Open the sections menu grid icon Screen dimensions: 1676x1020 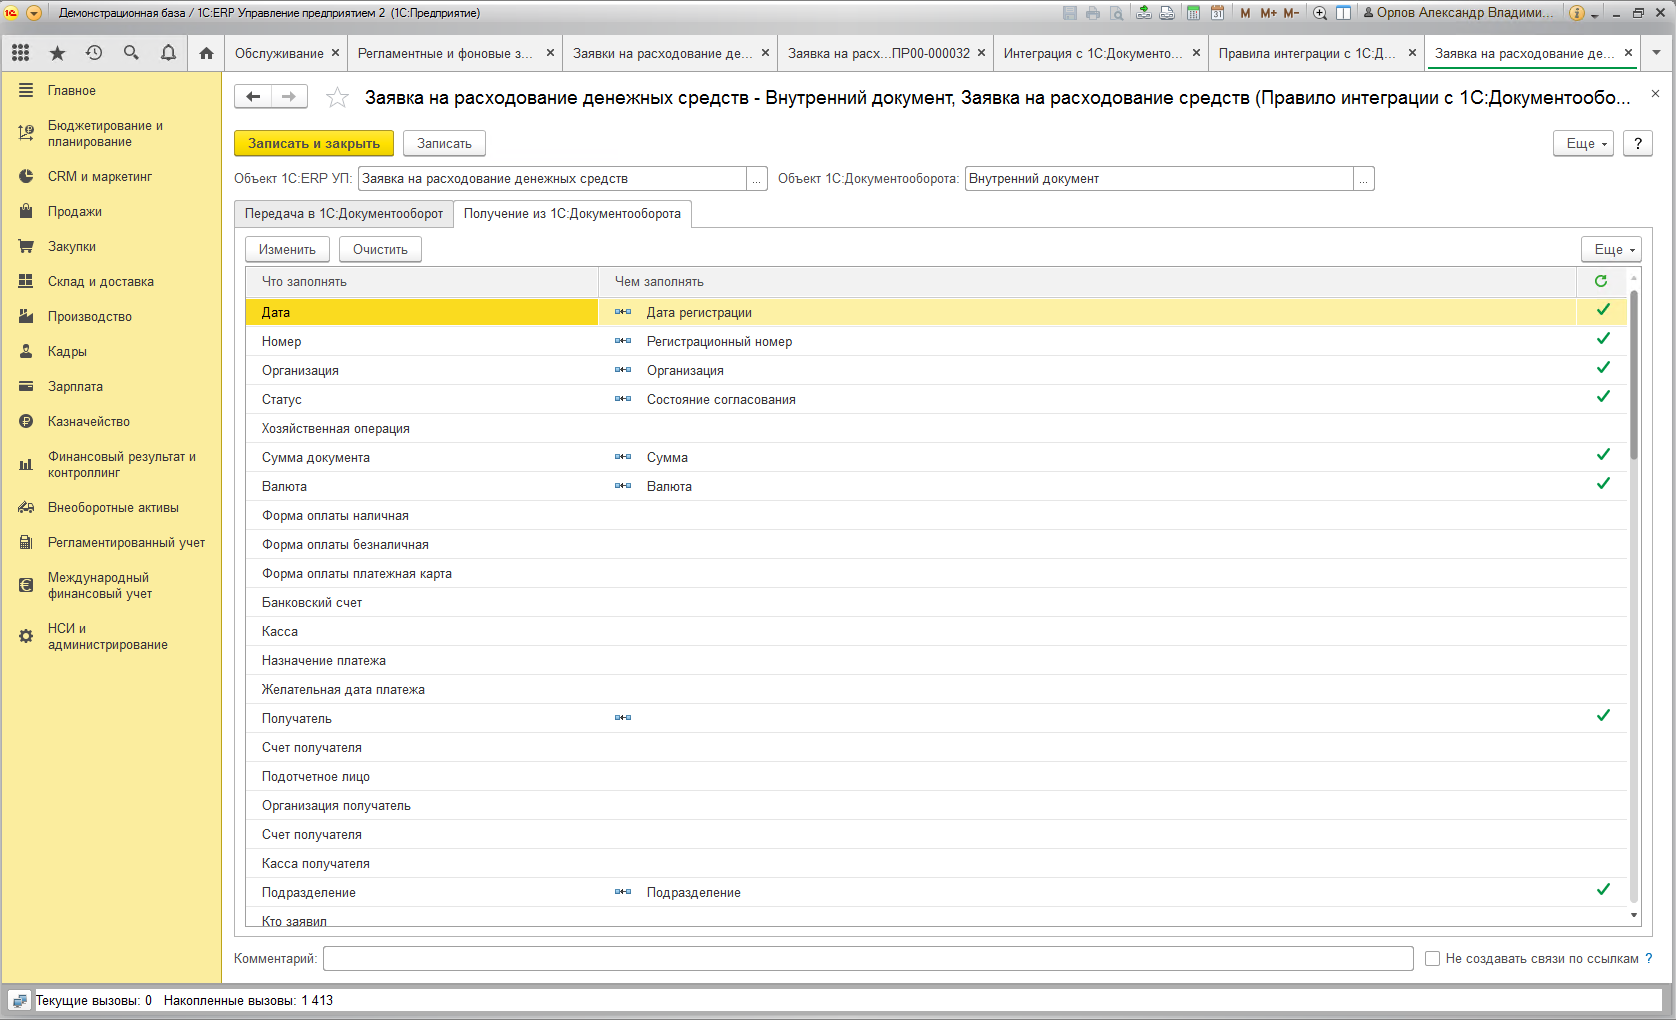click(x=21, y=53)
